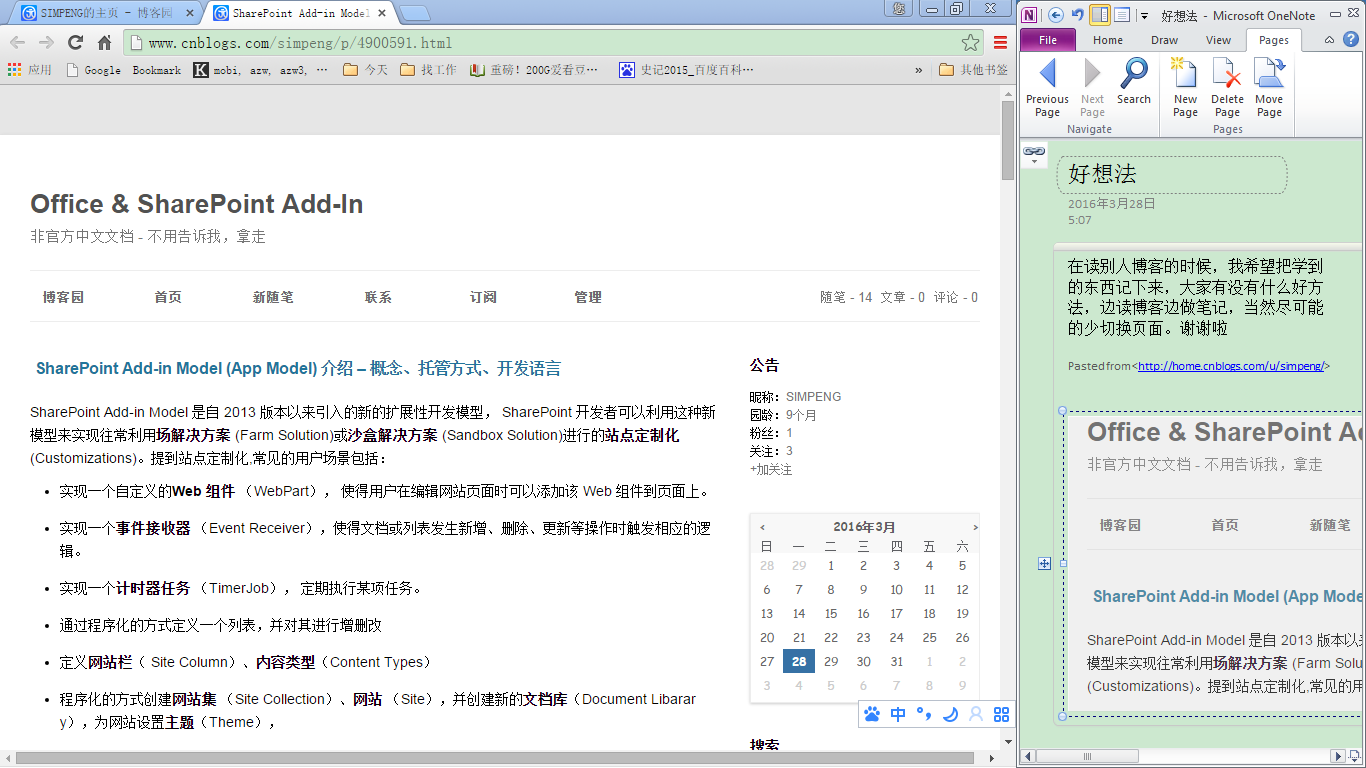Image resolution: width=1366 pixels, height=768 pixels.
Task: Click the Office & SharePoint Add-In blog title
Action: [197, 204]
